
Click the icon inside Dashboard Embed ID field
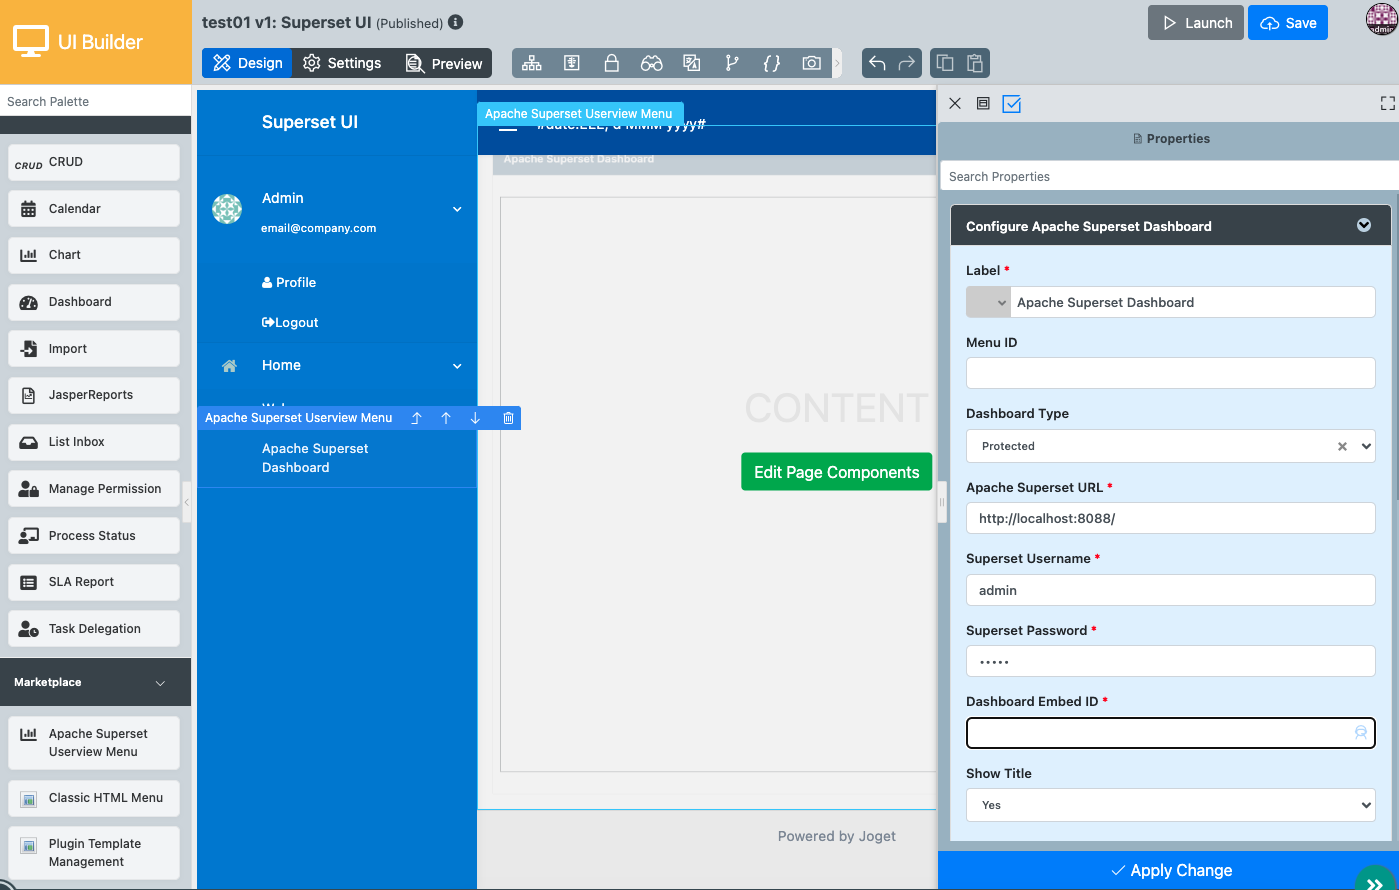[1360, 733]
